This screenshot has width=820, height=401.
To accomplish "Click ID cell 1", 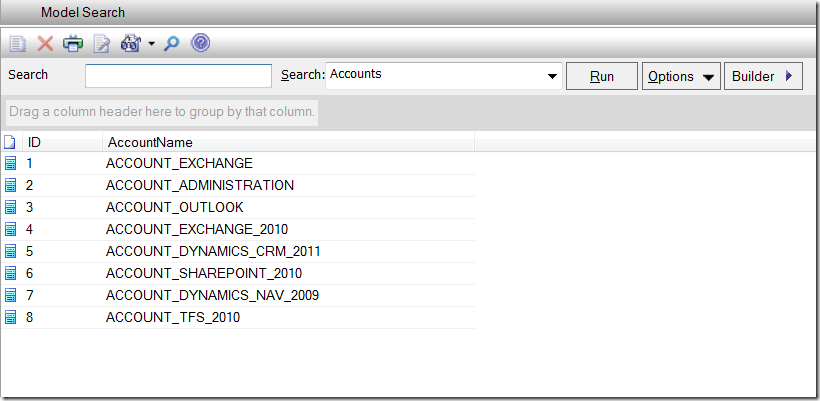I will point(29,164).
